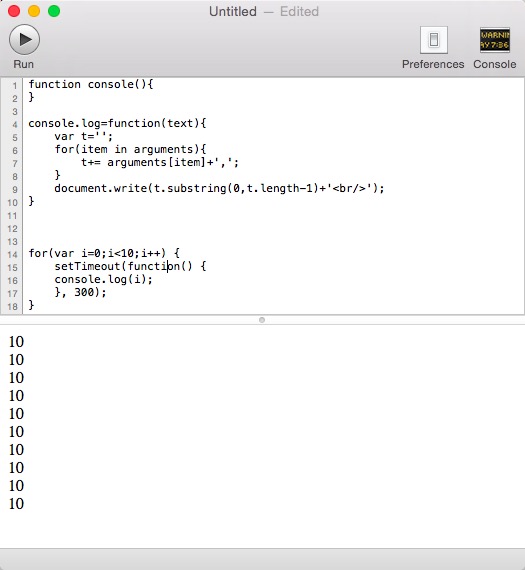Click the Run label under play icon
This screenshot has height=570, width=525.
pos(24,64)
